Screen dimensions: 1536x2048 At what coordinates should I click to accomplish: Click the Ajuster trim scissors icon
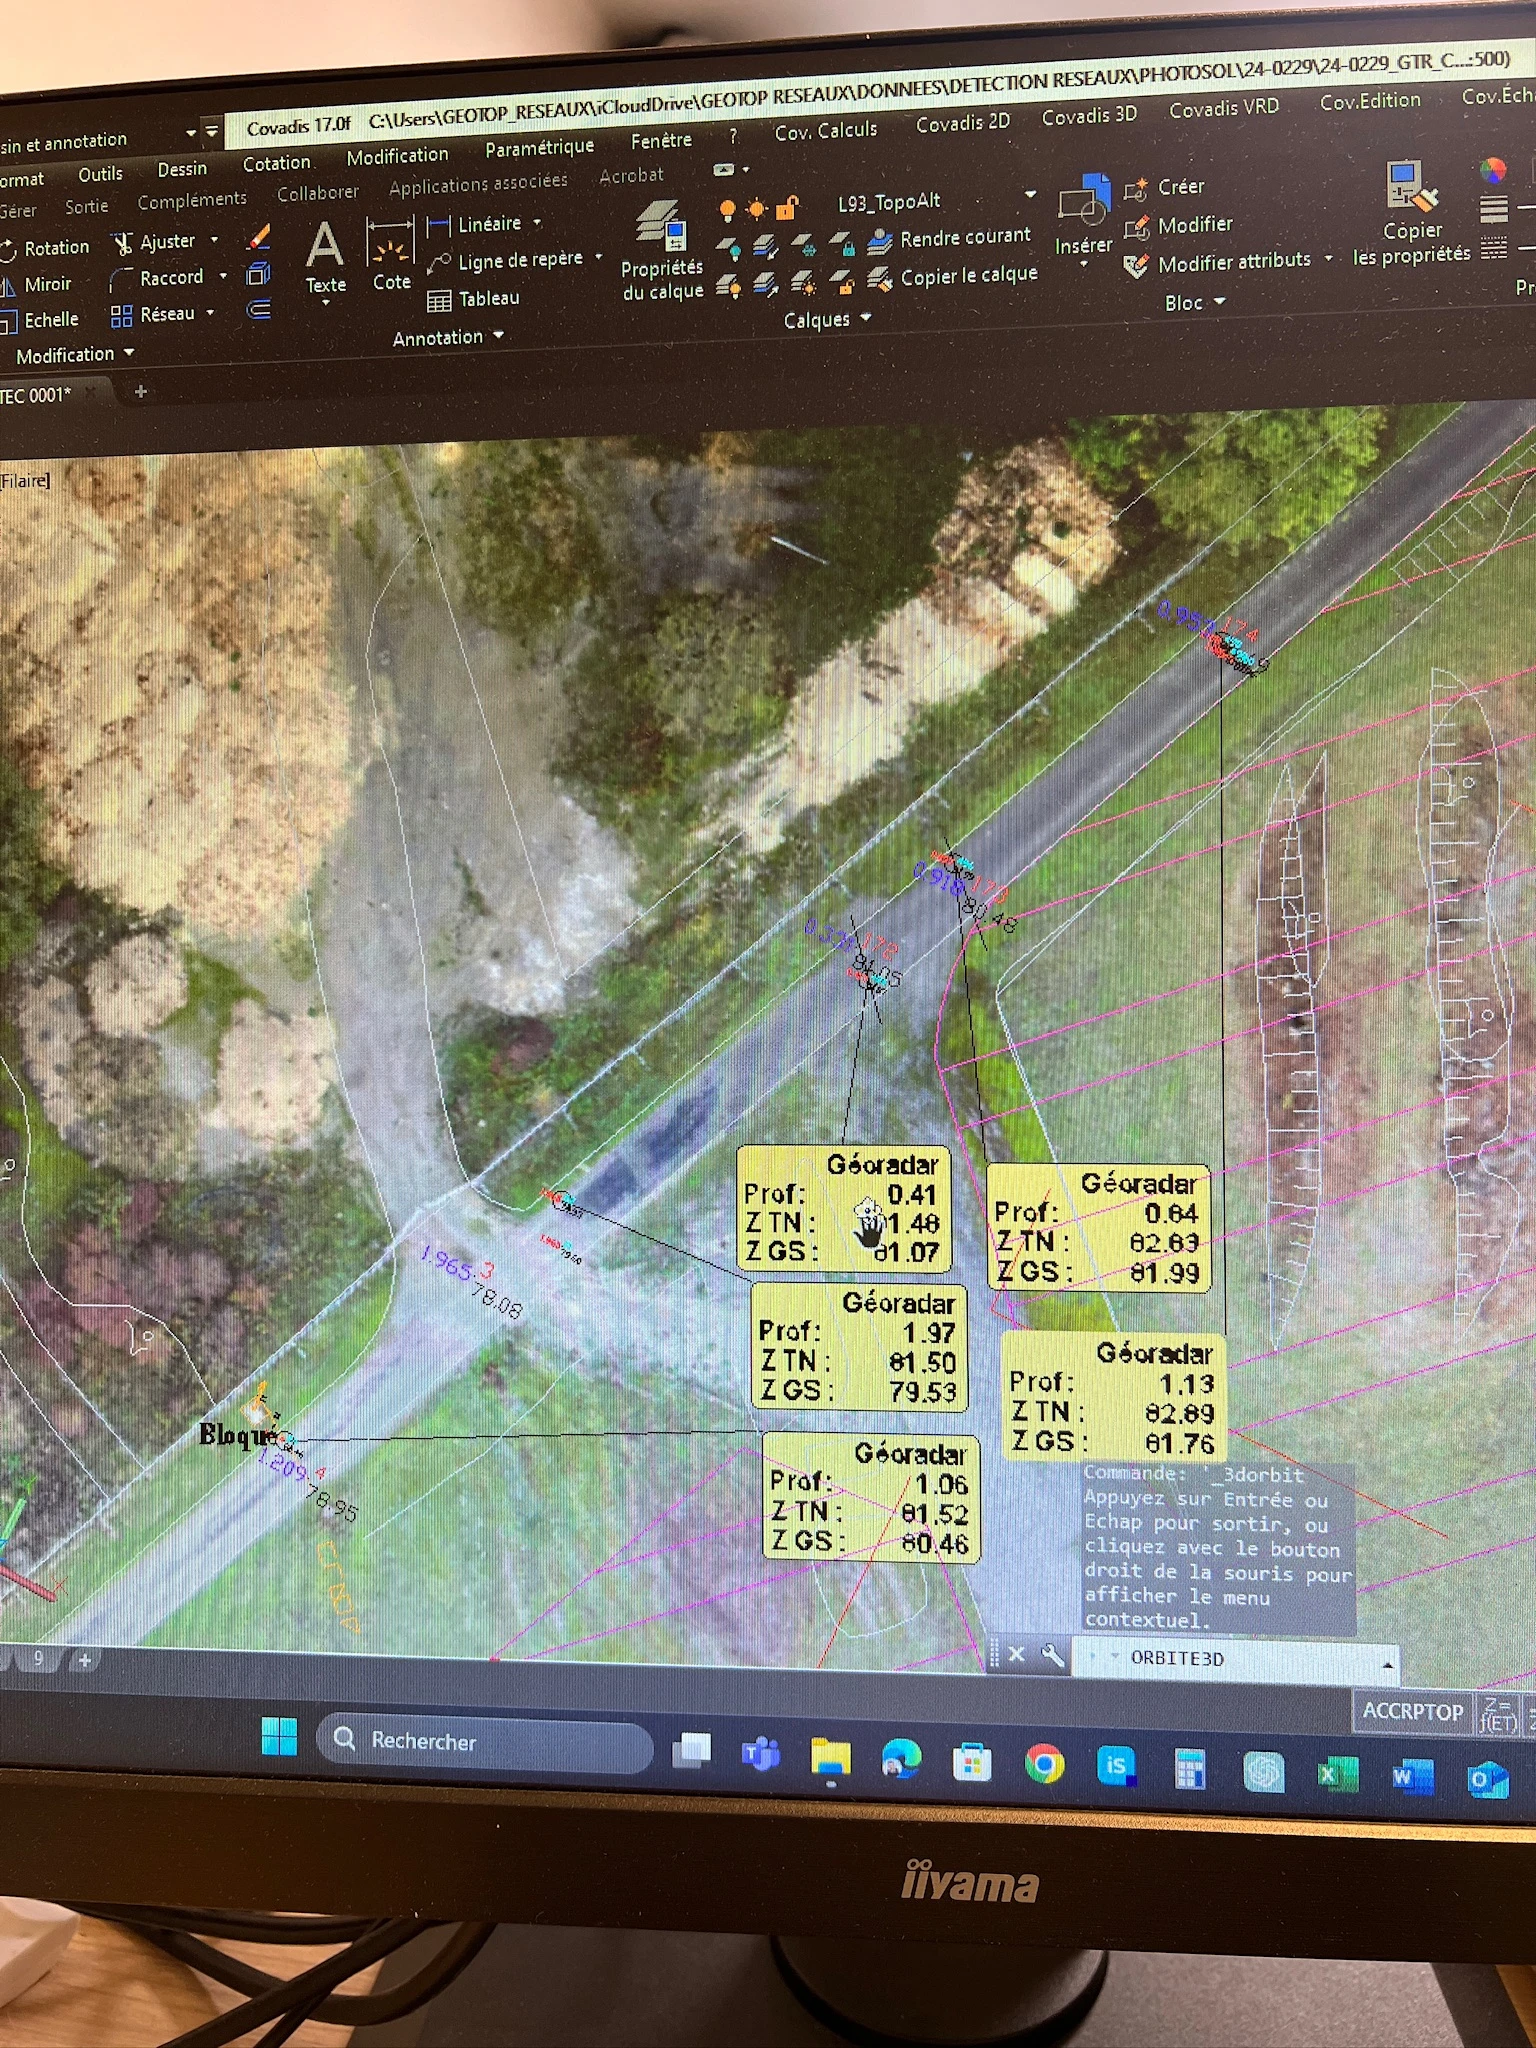tap(123, 243)
